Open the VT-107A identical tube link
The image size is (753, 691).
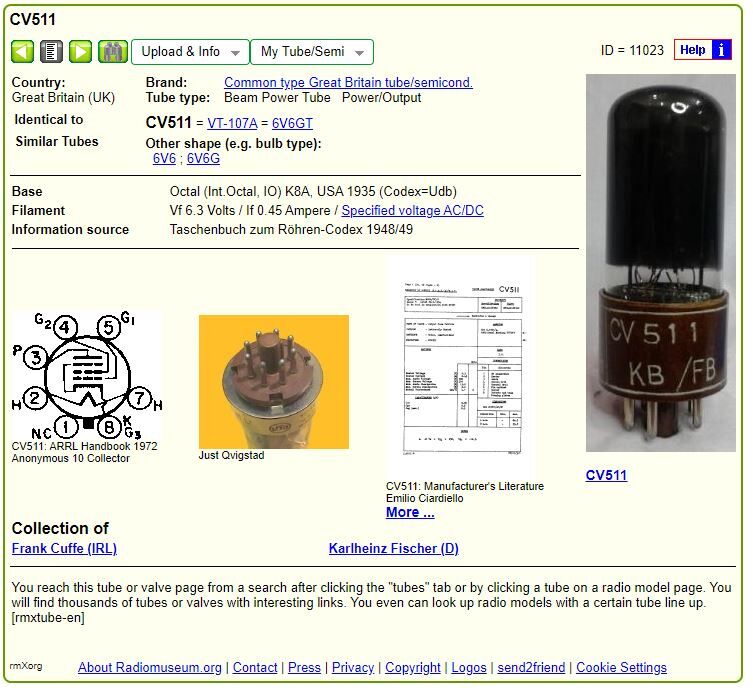point(232,123)
